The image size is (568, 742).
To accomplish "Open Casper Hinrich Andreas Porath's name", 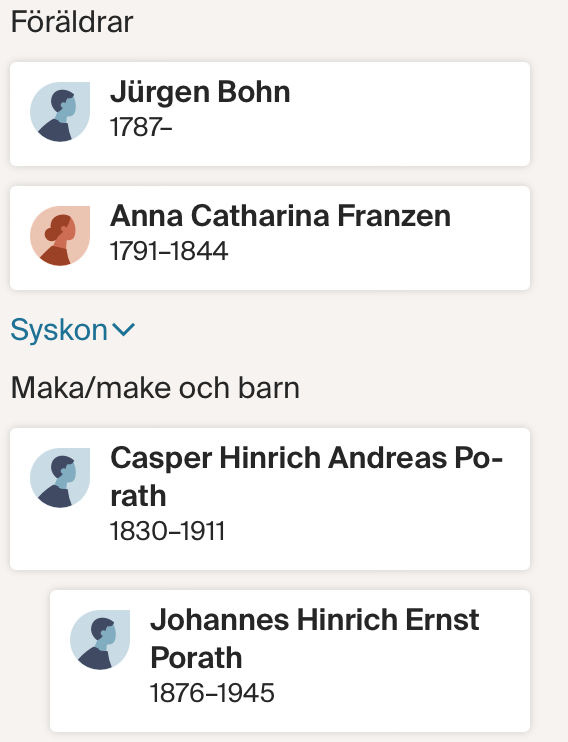I will click(306, 477).
